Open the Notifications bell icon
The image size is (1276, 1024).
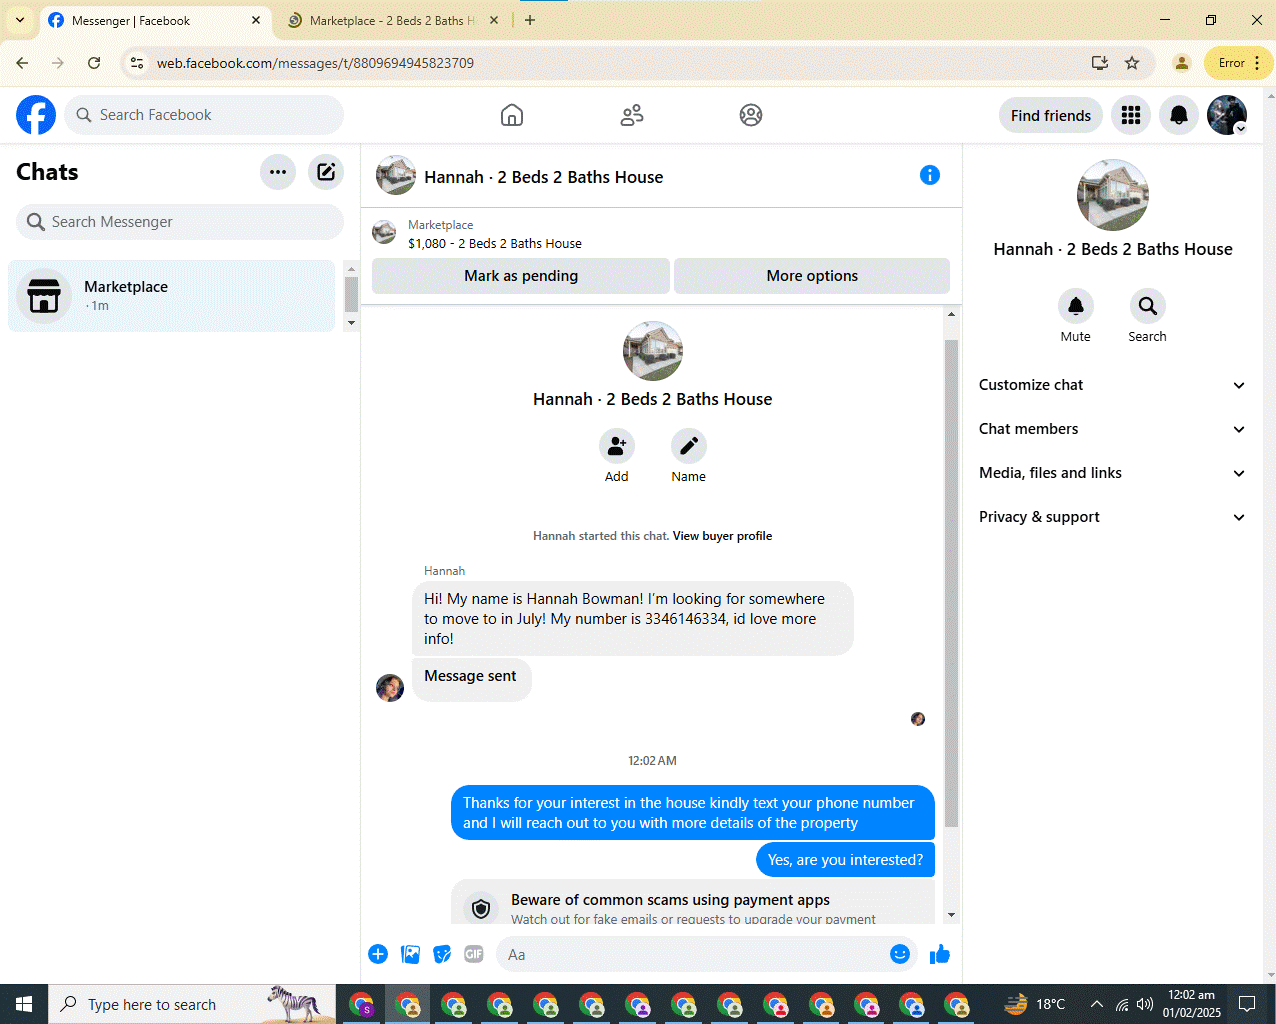[x=1179, y=115]
